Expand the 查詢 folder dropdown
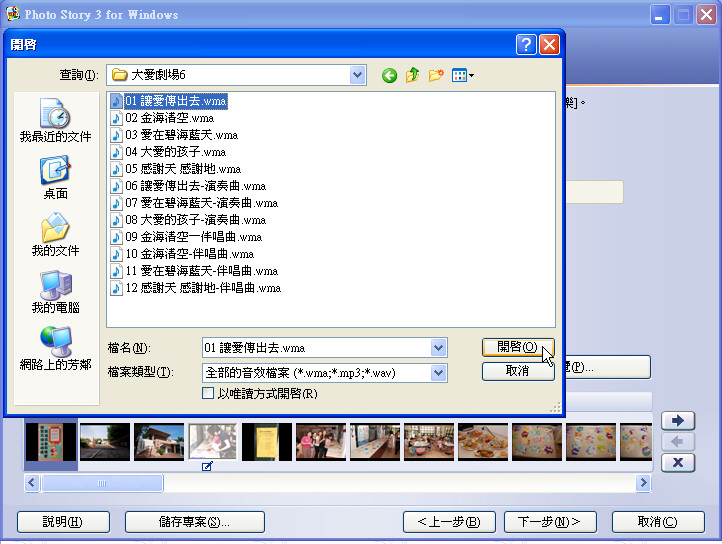 coord(358,75)
